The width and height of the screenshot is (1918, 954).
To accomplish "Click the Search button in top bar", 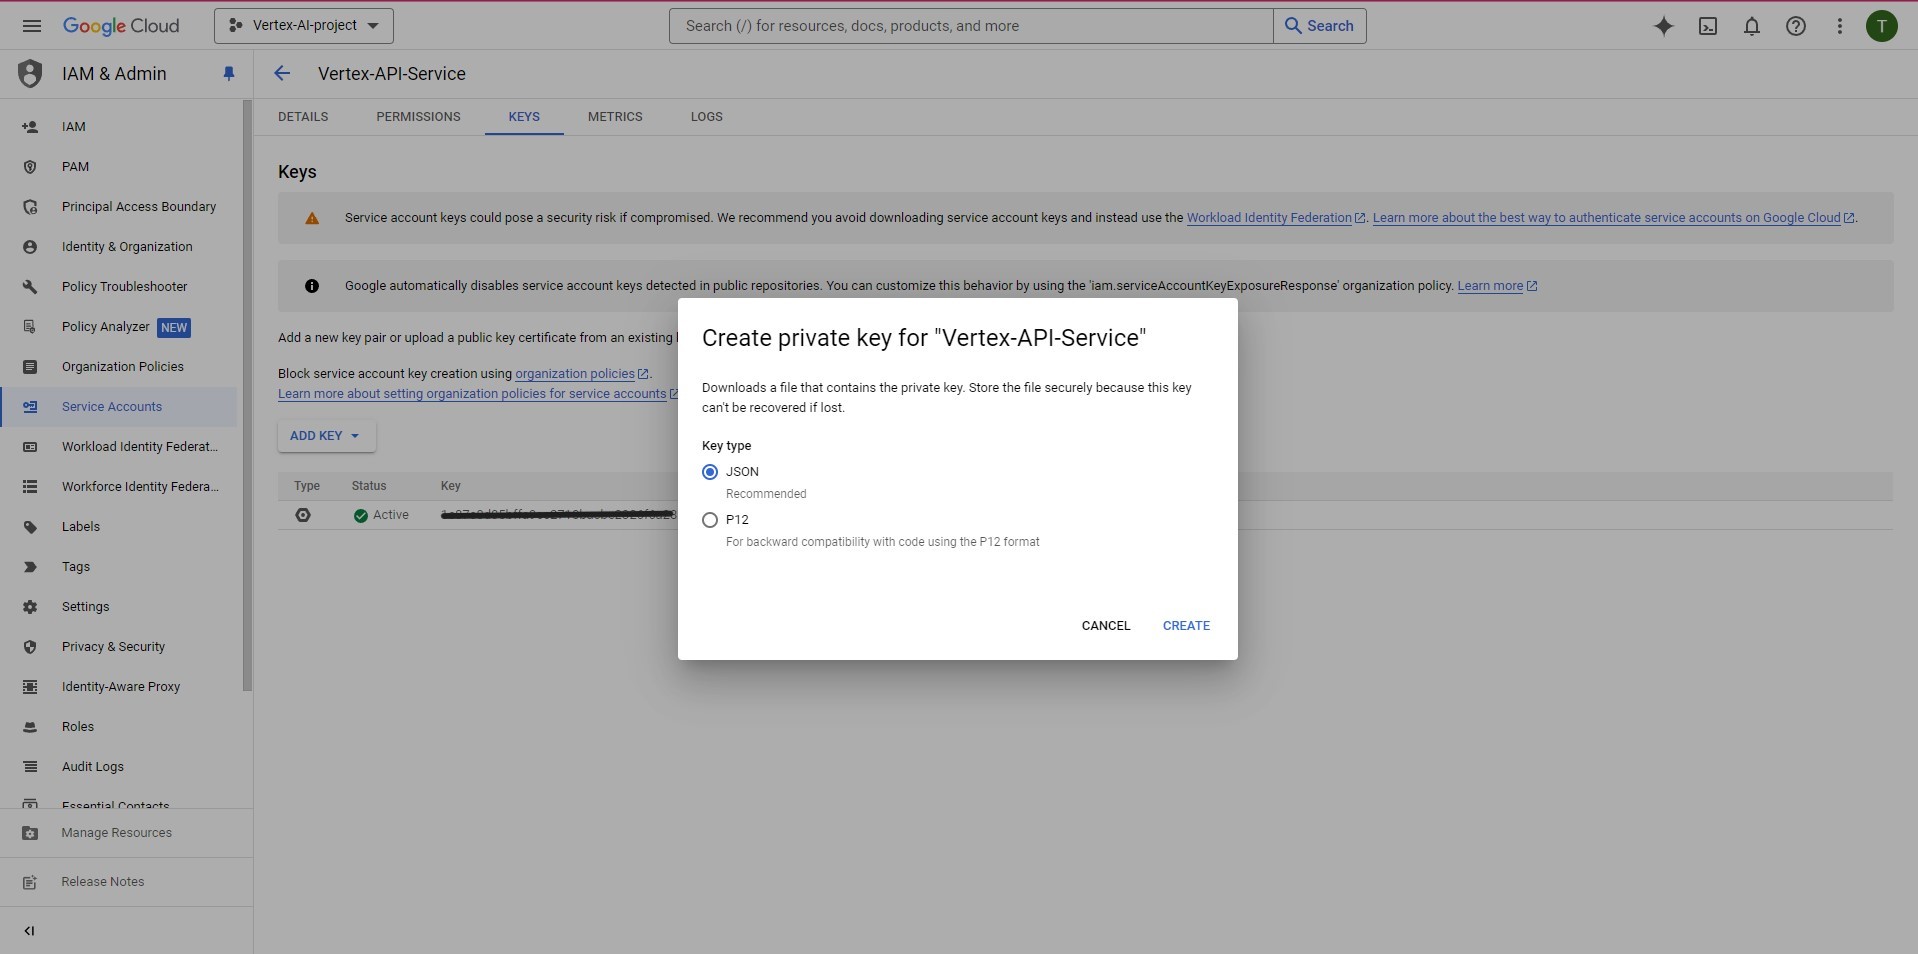I will click(1320, 26).
